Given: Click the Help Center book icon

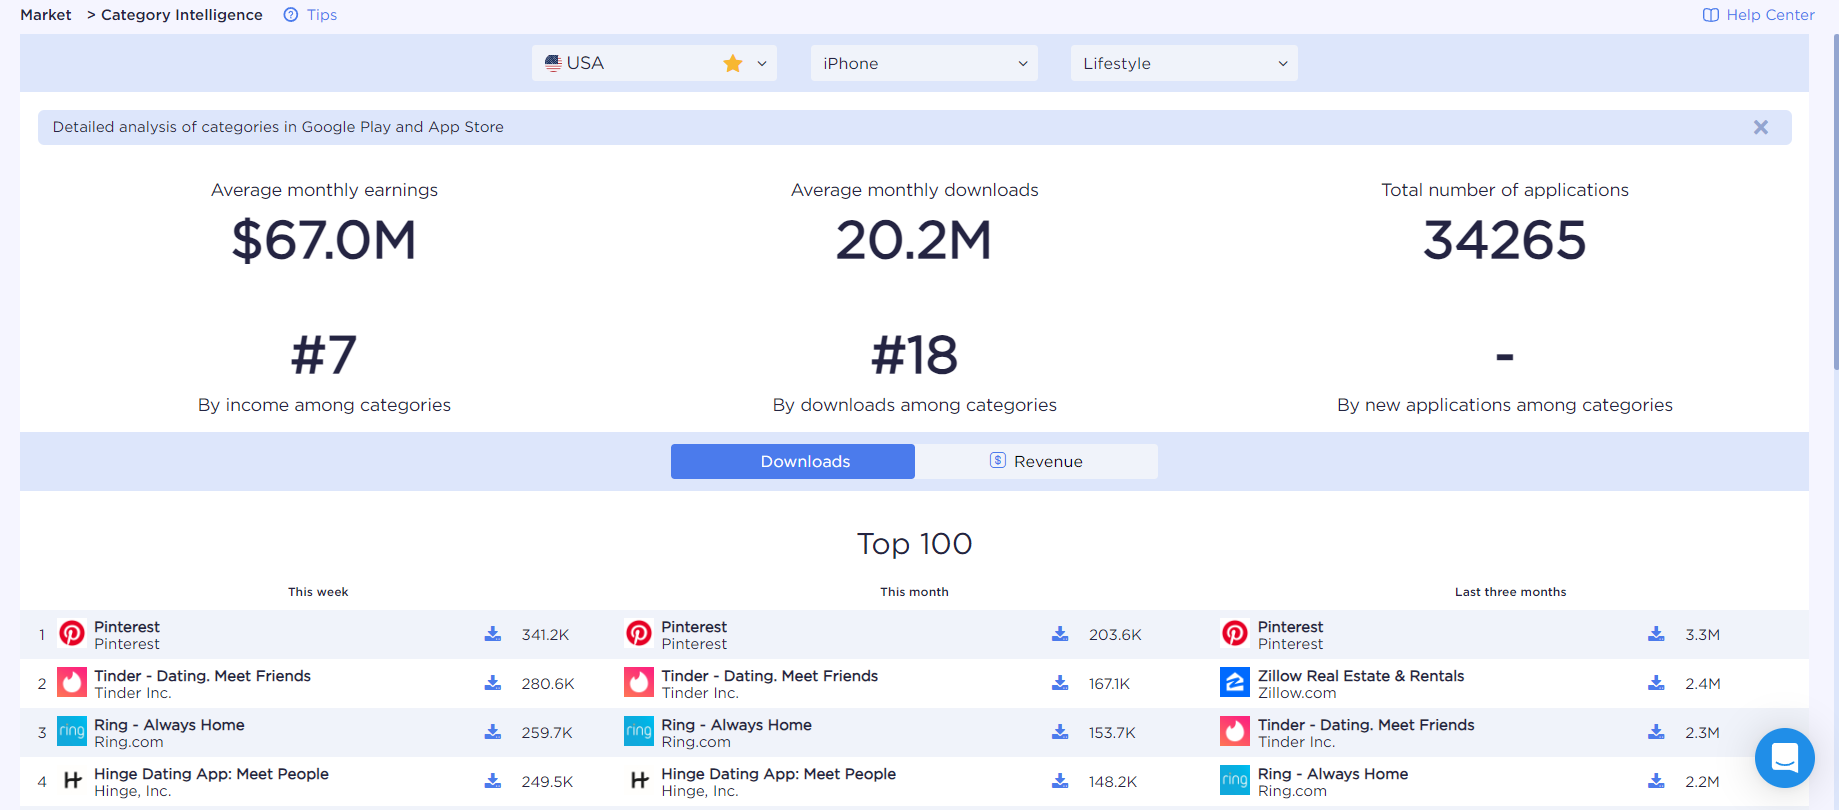Looking at the screenshot, I should pyautogui.click(x=1710, y=15).
